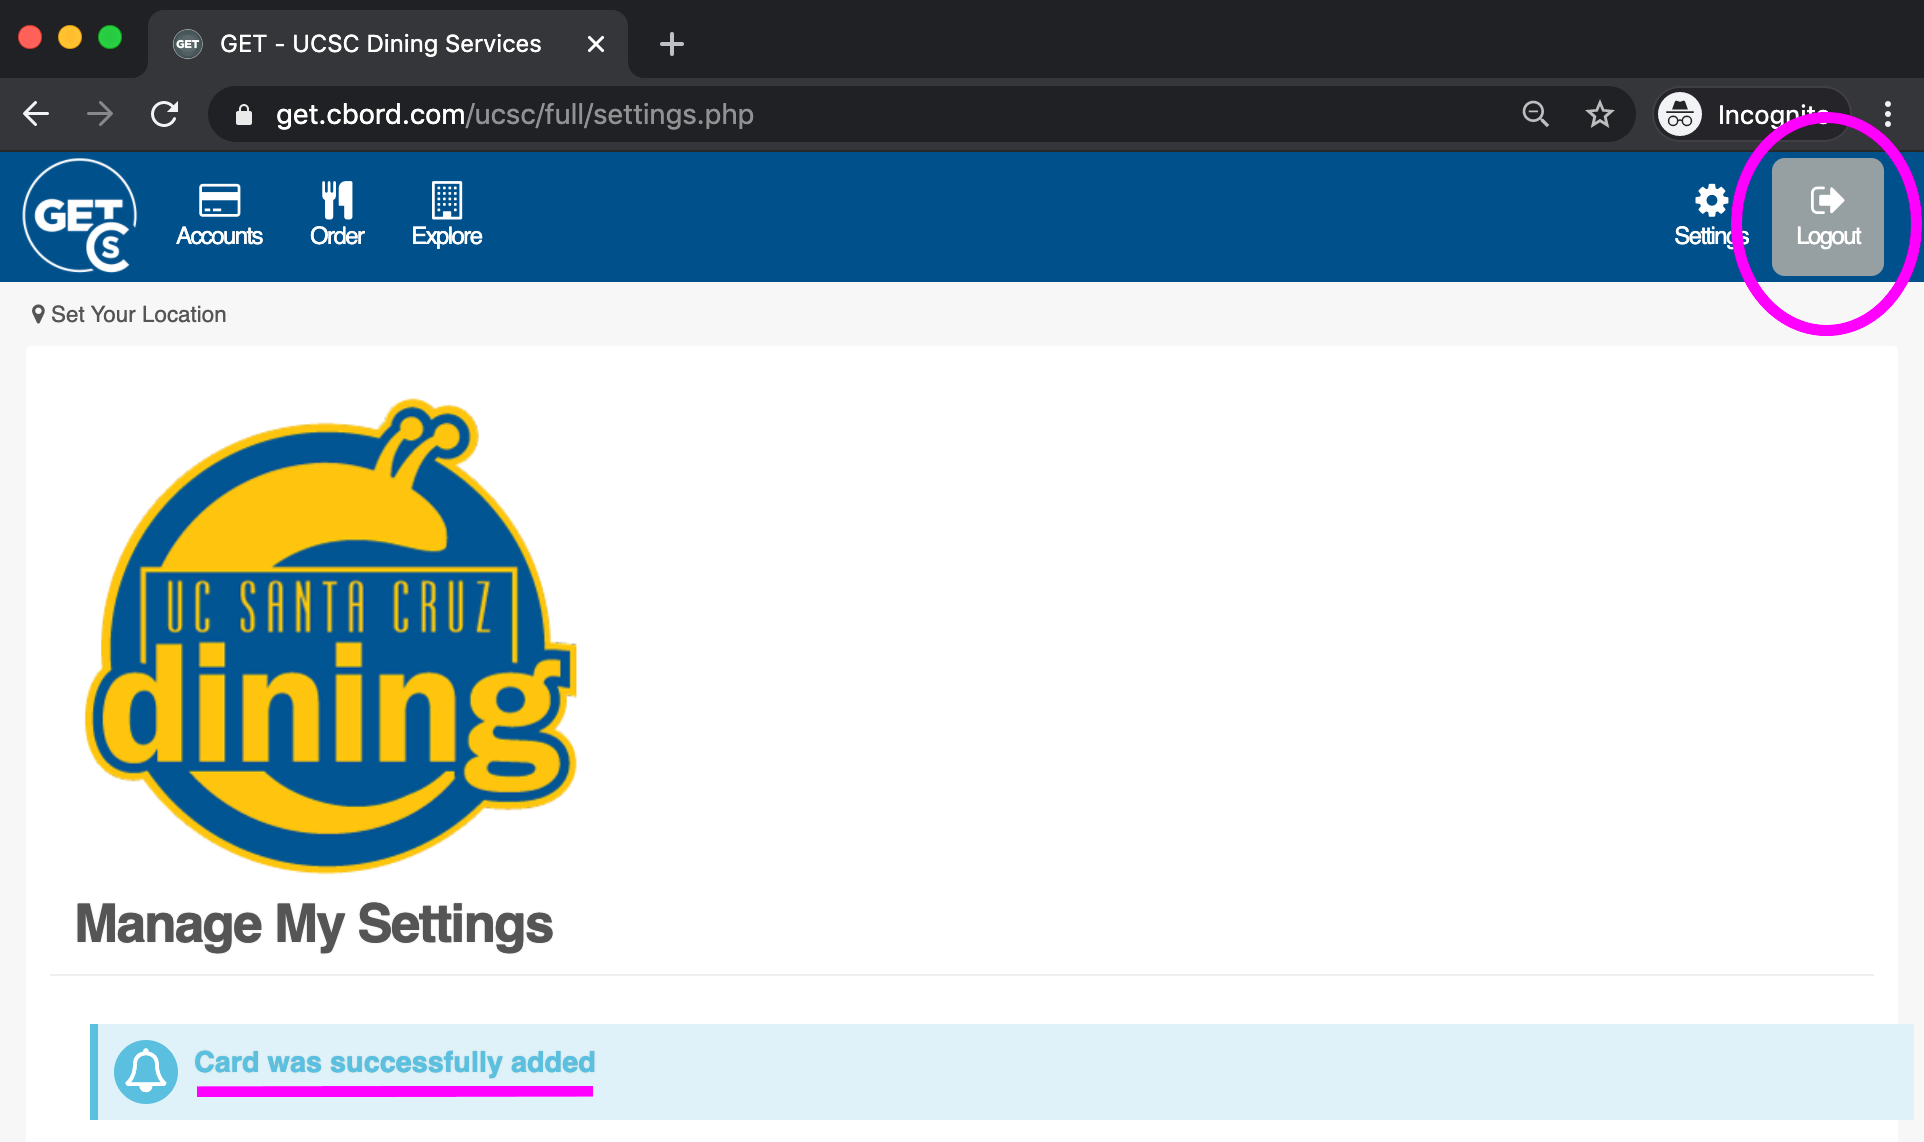This screenshot has height=1142, width=1924.
Task: Click the Logout button
Action: [1827, 217]
